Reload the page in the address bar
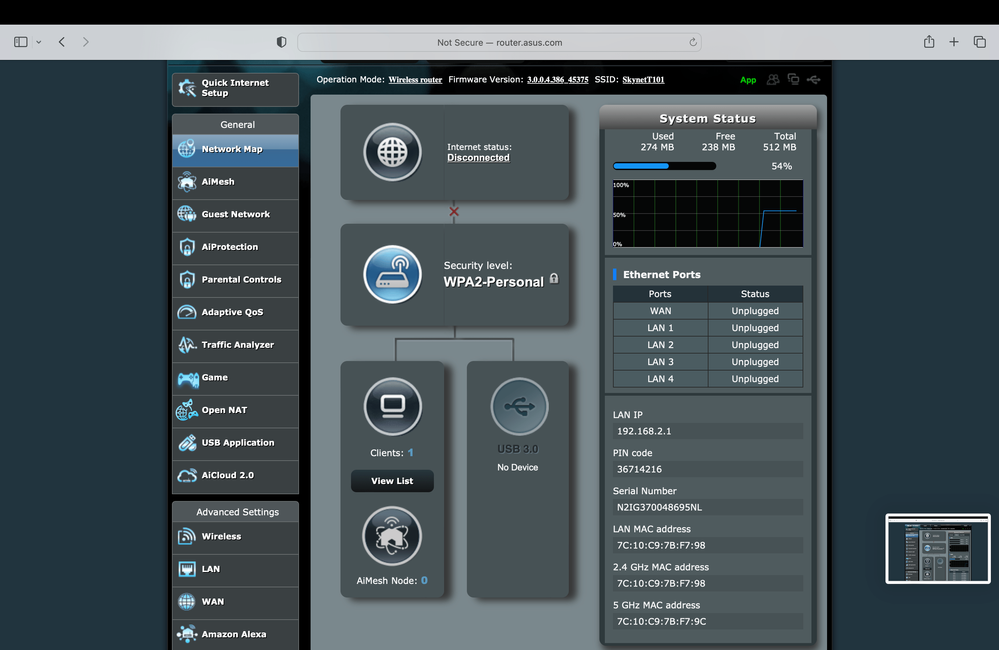Image resolution: width=999 pixels, height=650 pixels. [692, 43]
